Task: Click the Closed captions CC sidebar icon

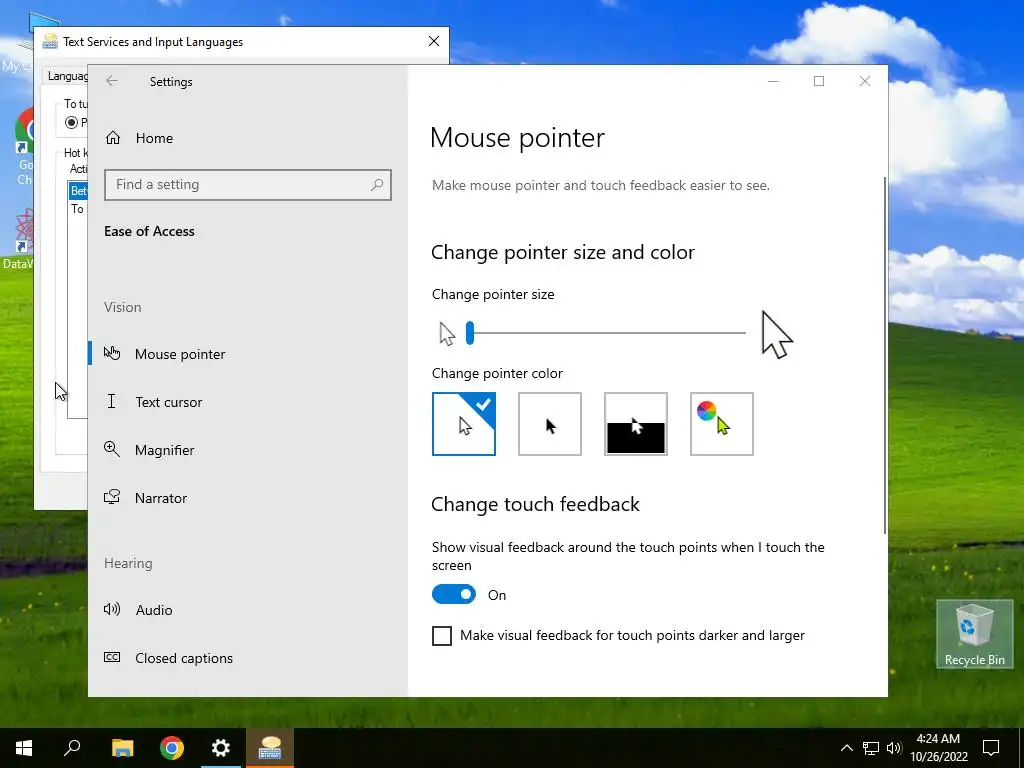Action: pyautogui.click(x=112, y=657)
